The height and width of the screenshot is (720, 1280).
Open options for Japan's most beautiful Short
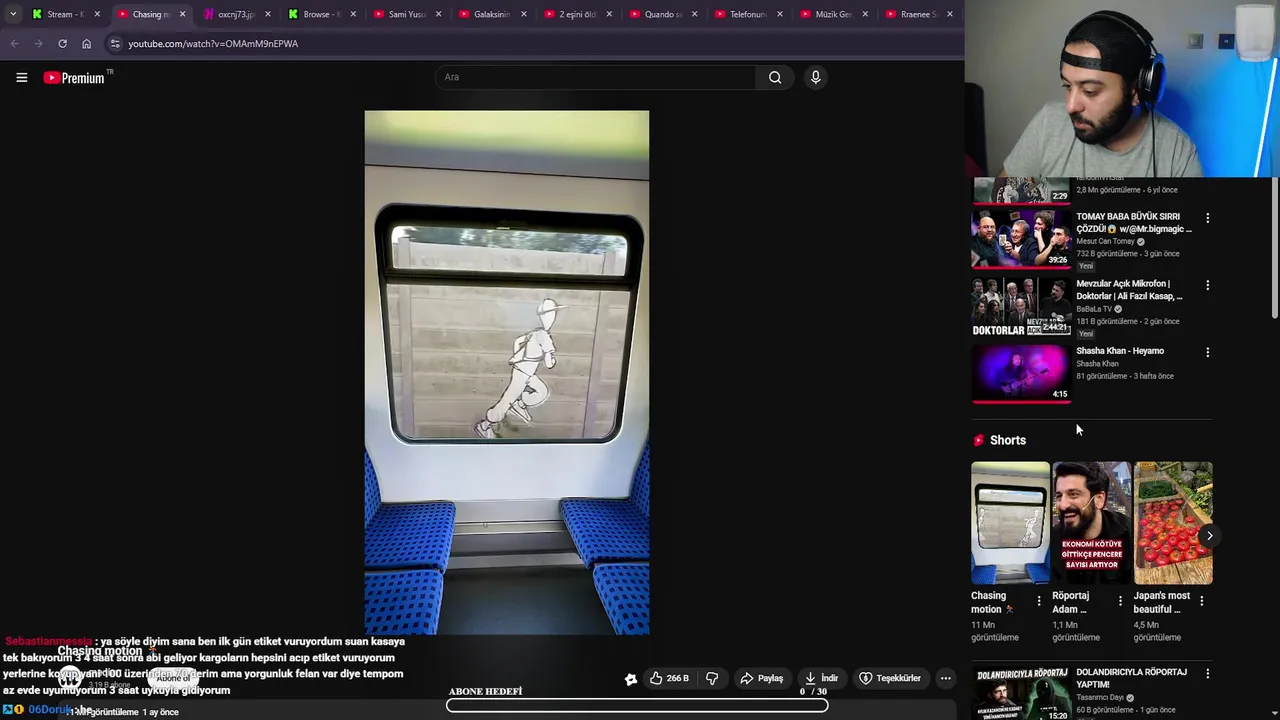point(1201,601)
